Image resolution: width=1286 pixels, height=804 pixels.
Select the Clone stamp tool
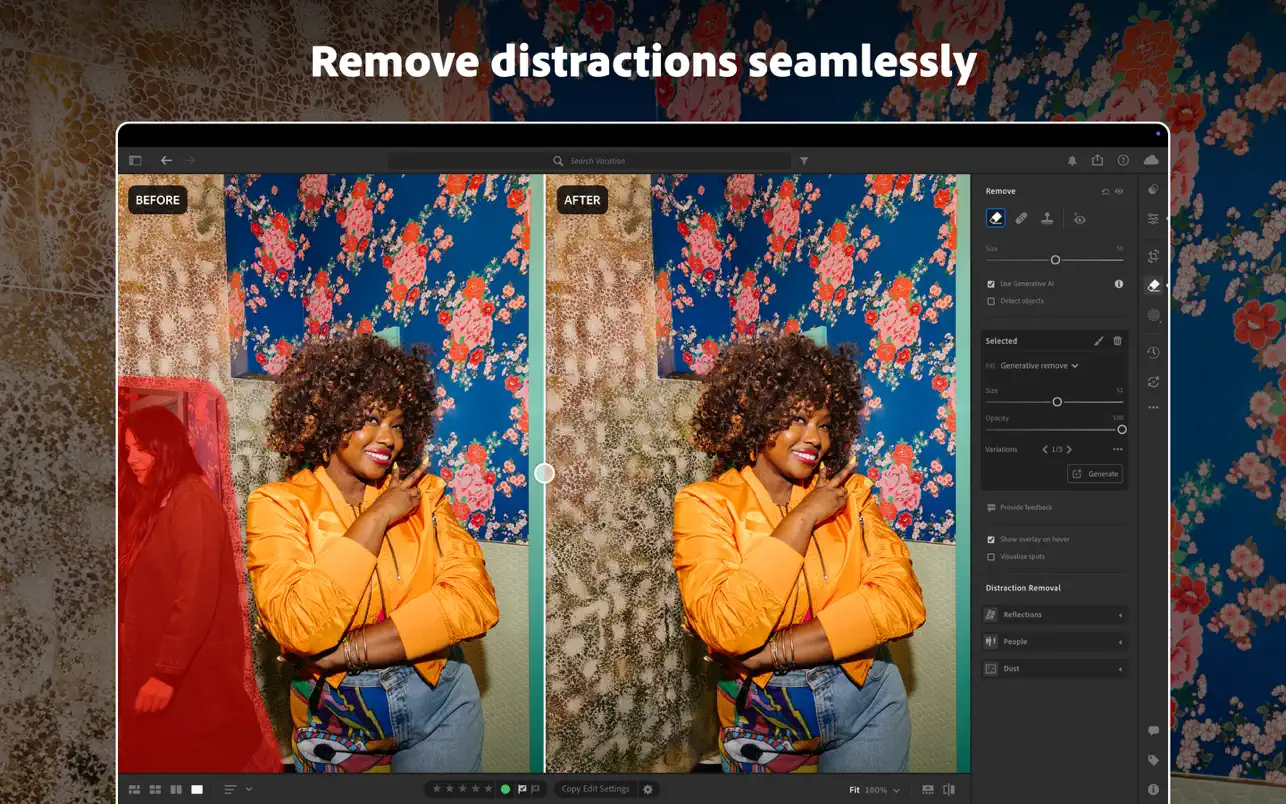click(1047, 218)
